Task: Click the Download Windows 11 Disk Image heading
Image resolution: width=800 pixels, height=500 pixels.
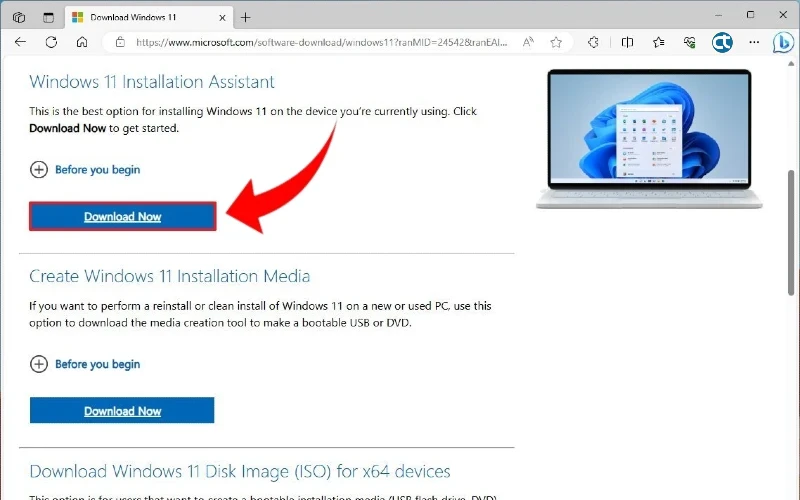Action: pos(240,471)
